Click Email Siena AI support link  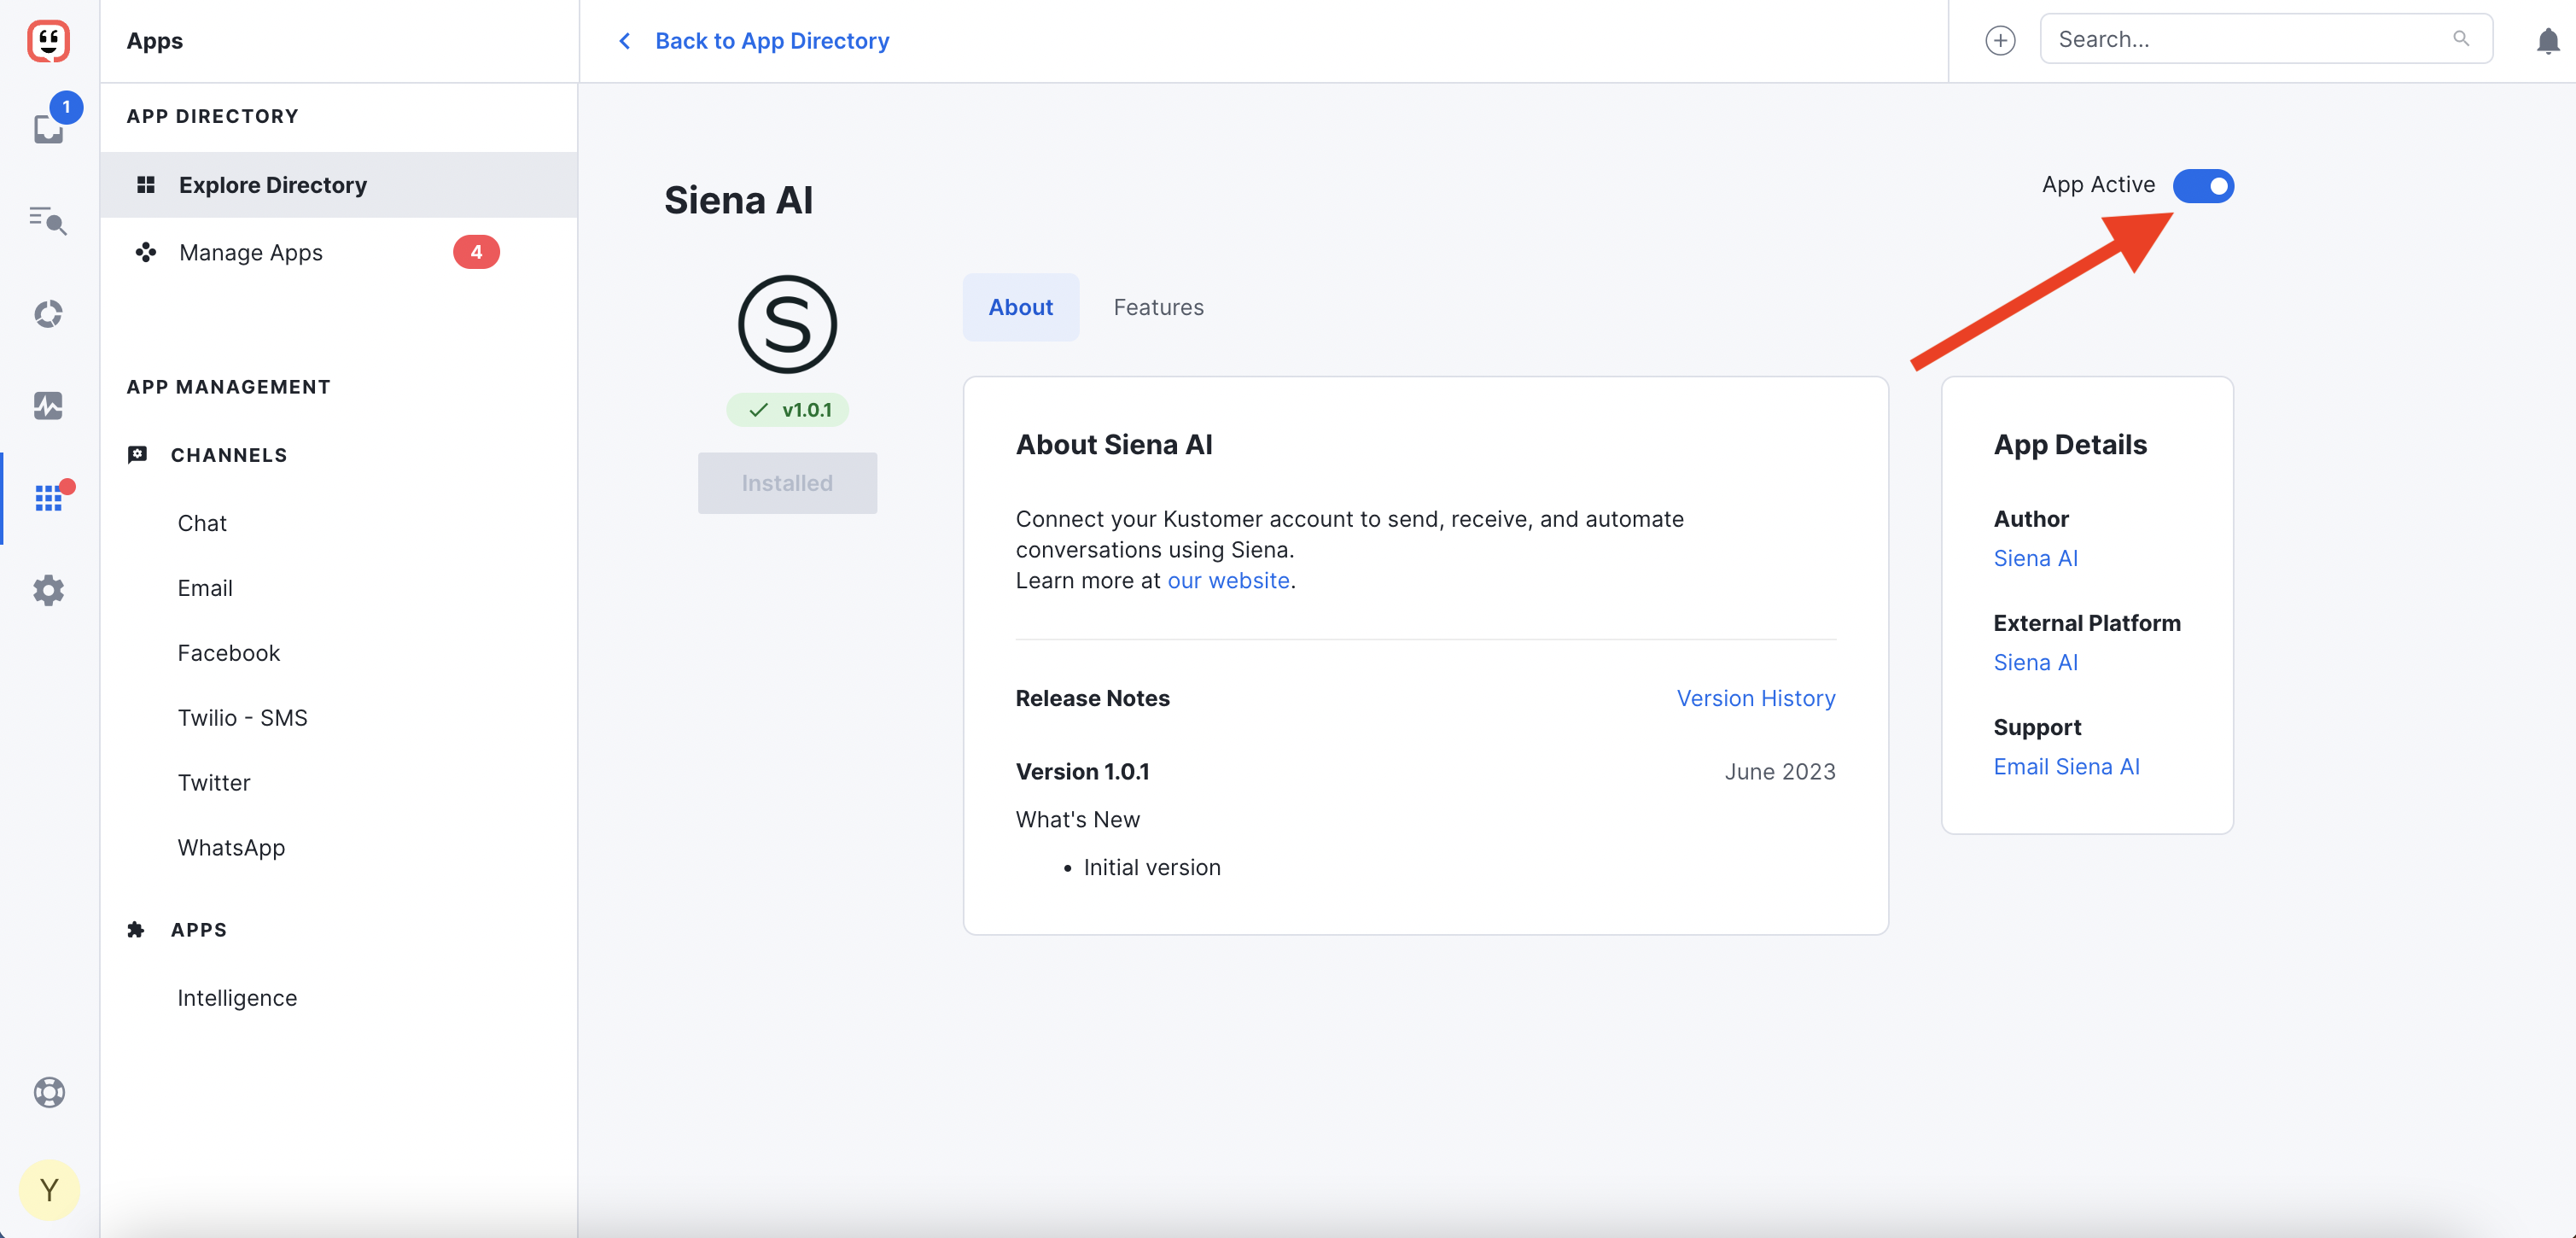click(2066, 766)
